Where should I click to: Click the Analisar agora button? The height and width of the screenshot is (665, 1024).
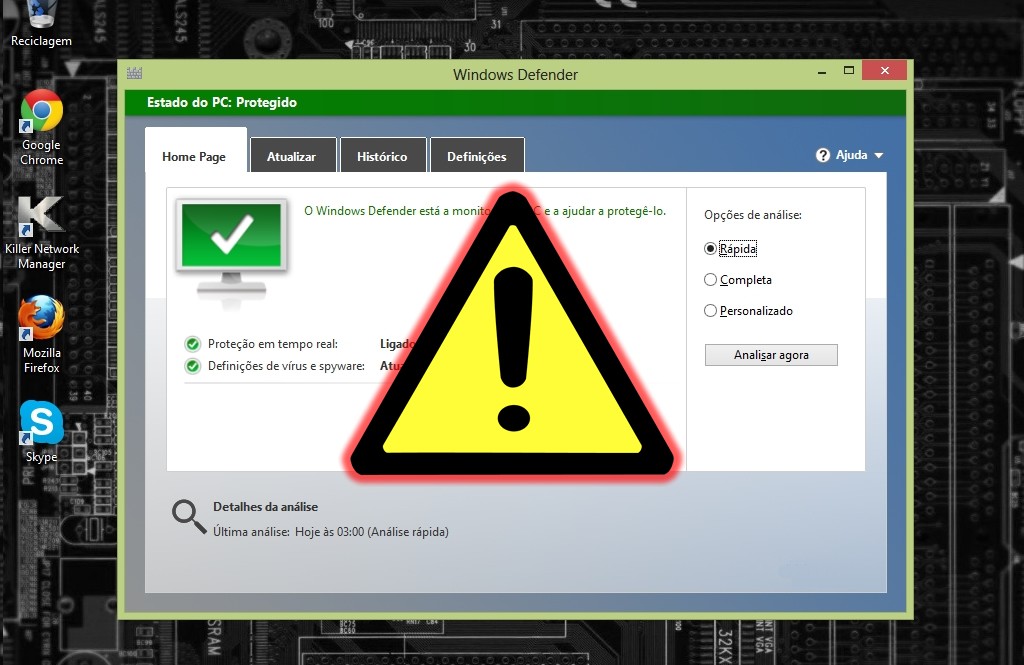(771, 355)
